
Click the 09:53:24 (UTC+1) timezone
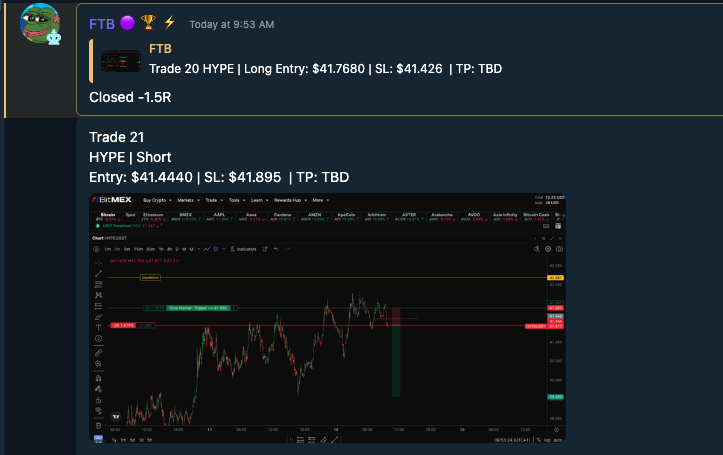(512, 440)
